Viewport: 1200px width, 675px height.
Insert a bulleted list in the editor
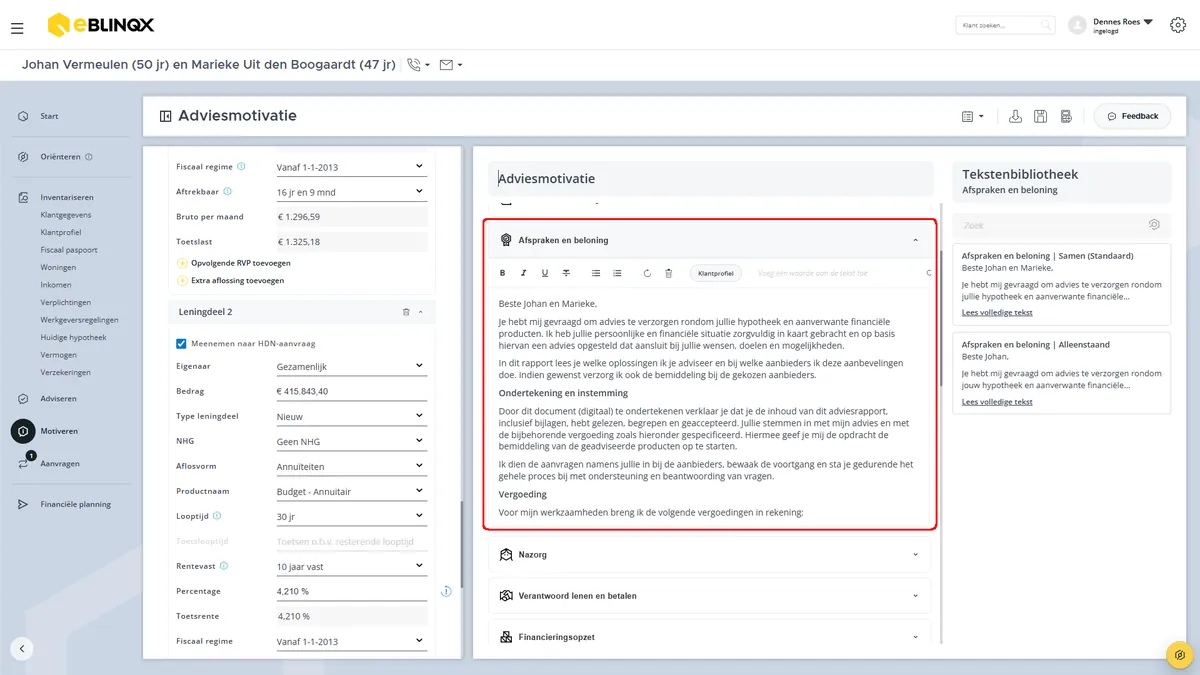(596, 273)
